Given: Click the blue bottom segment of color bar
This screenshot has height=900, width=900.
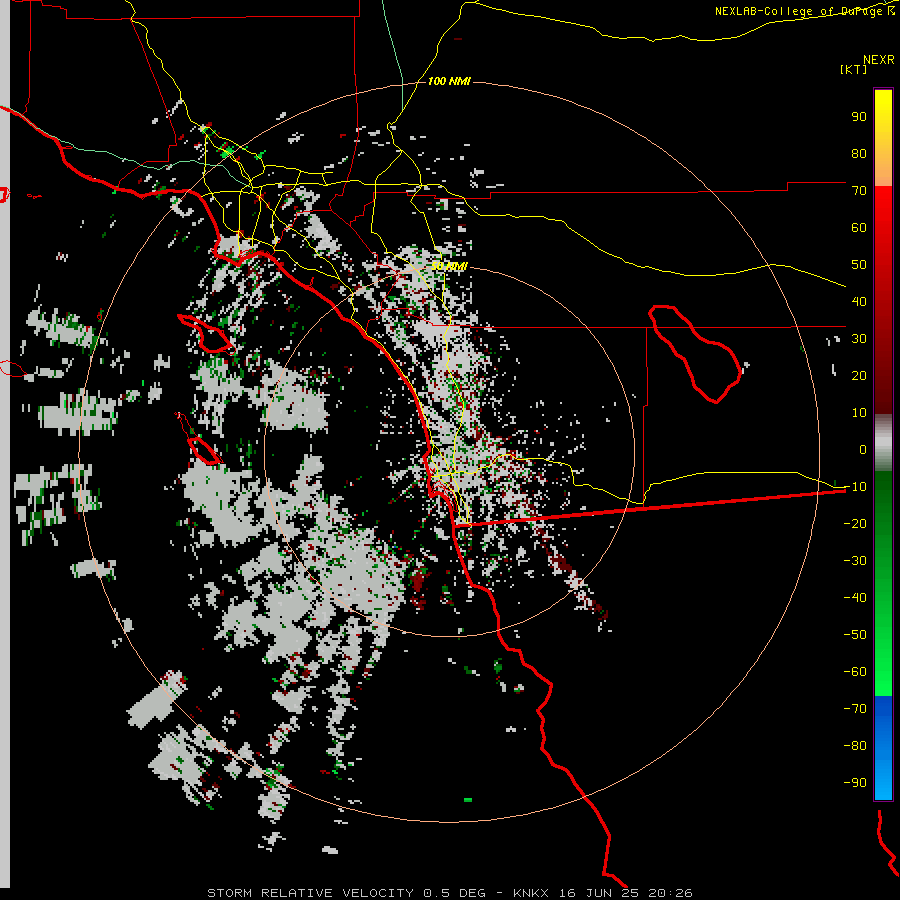Looking at the screenshot, I should coord(883,748).
